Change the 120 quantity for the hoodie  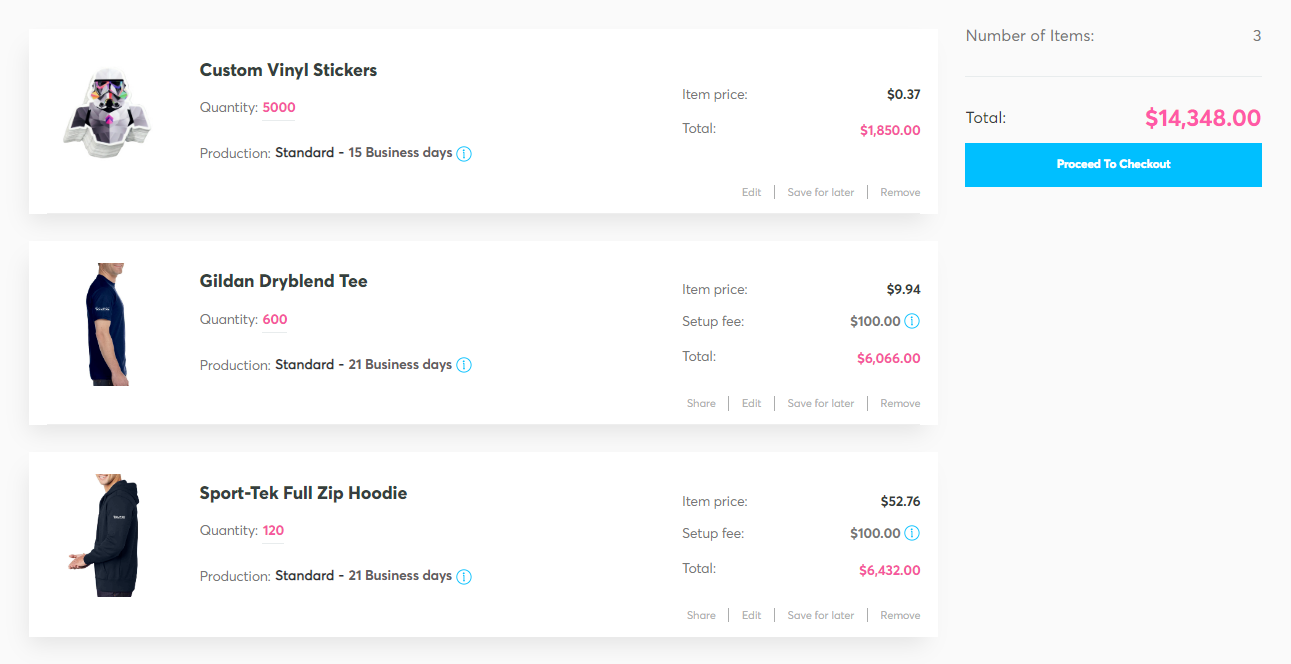(273, 531)
